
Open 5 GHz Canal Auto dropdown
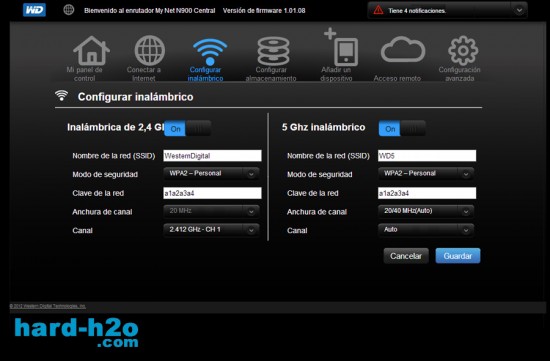(426, 230)
